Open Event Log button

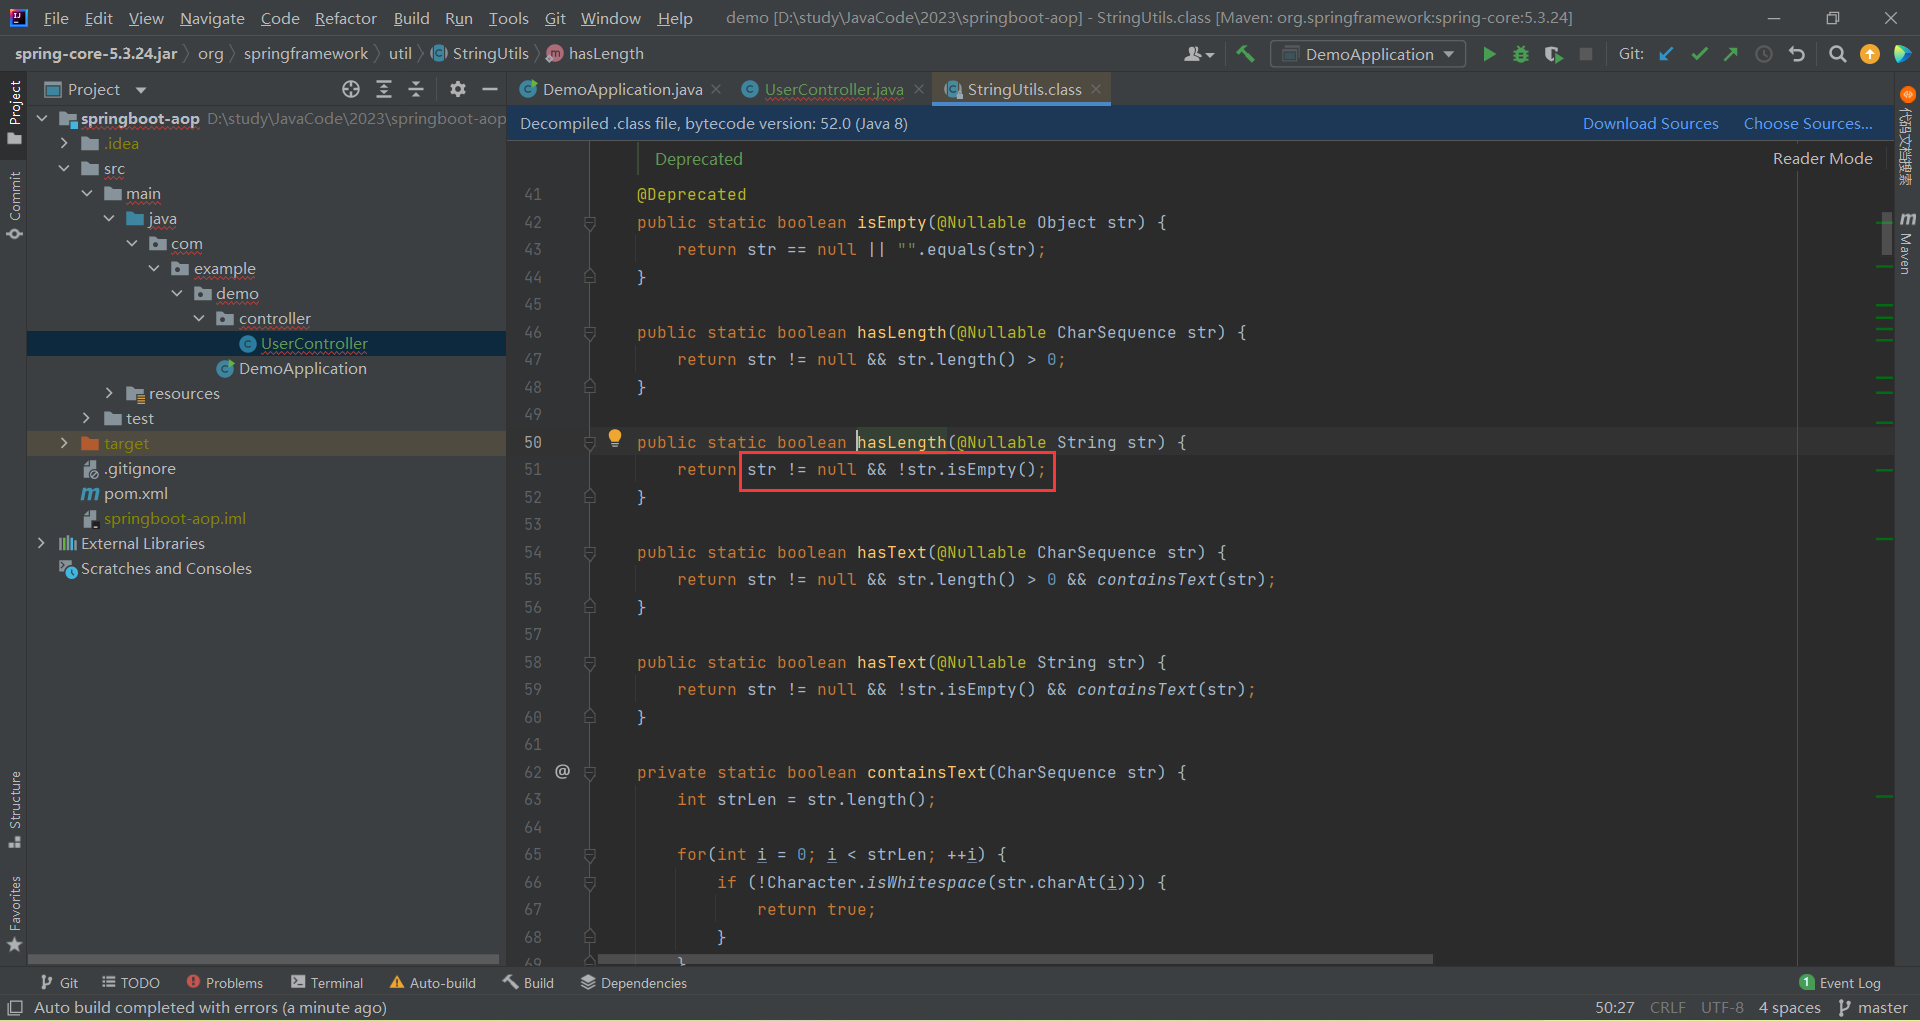pyautogui.click(x=1840, y=983)
